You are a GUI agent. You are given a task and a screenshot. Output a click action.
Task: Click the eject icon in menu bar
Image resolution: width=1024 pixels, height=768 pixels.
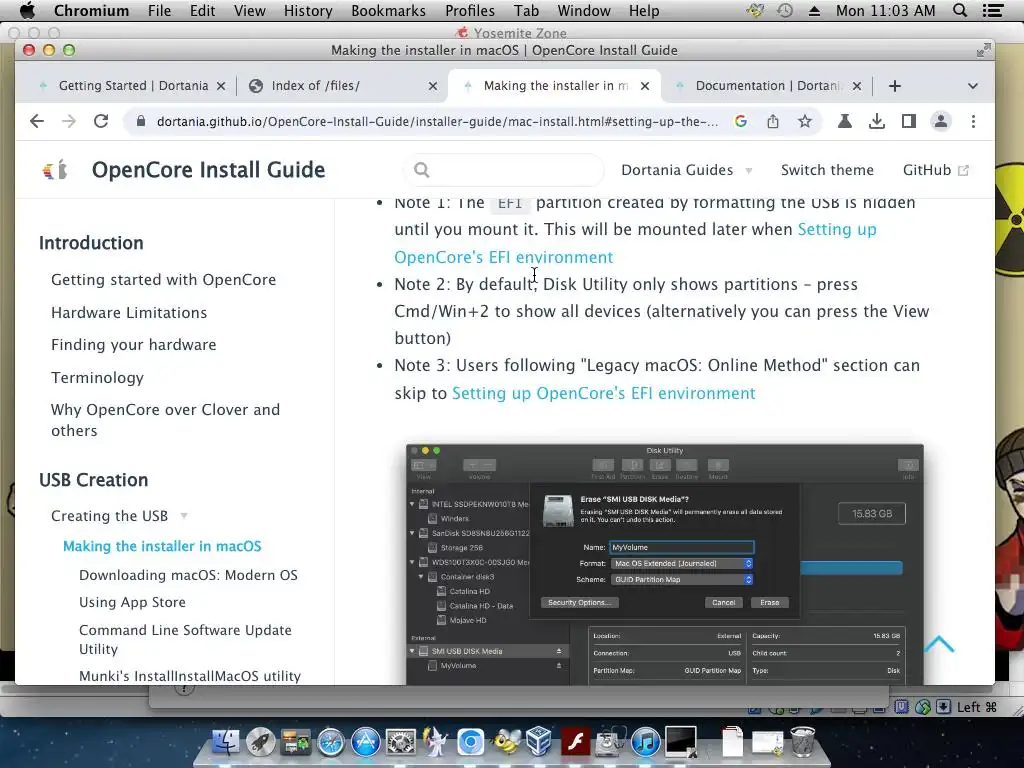tap(814, 10)
